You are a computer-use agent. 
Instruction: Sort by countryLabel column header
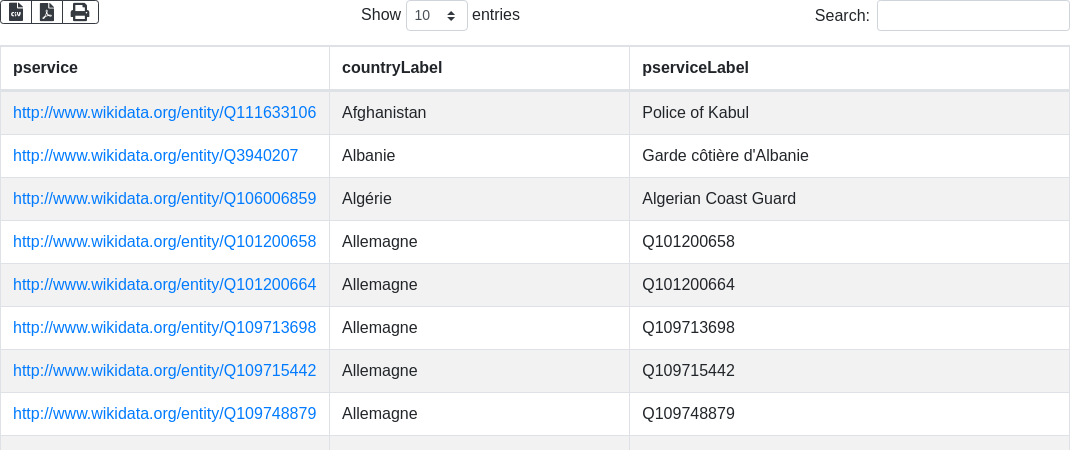click(x=392, y=68)
